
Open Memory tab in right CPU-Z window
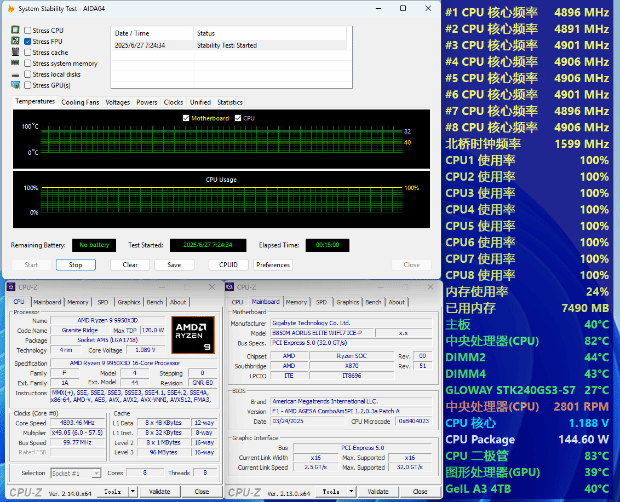pos(296,302)
